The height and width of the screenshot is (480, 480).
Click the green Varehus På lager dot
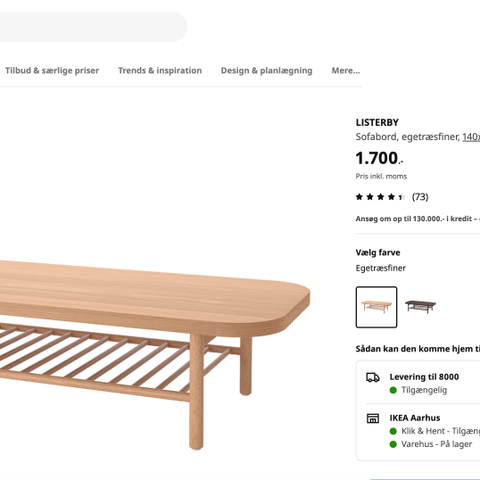(393, 444)
